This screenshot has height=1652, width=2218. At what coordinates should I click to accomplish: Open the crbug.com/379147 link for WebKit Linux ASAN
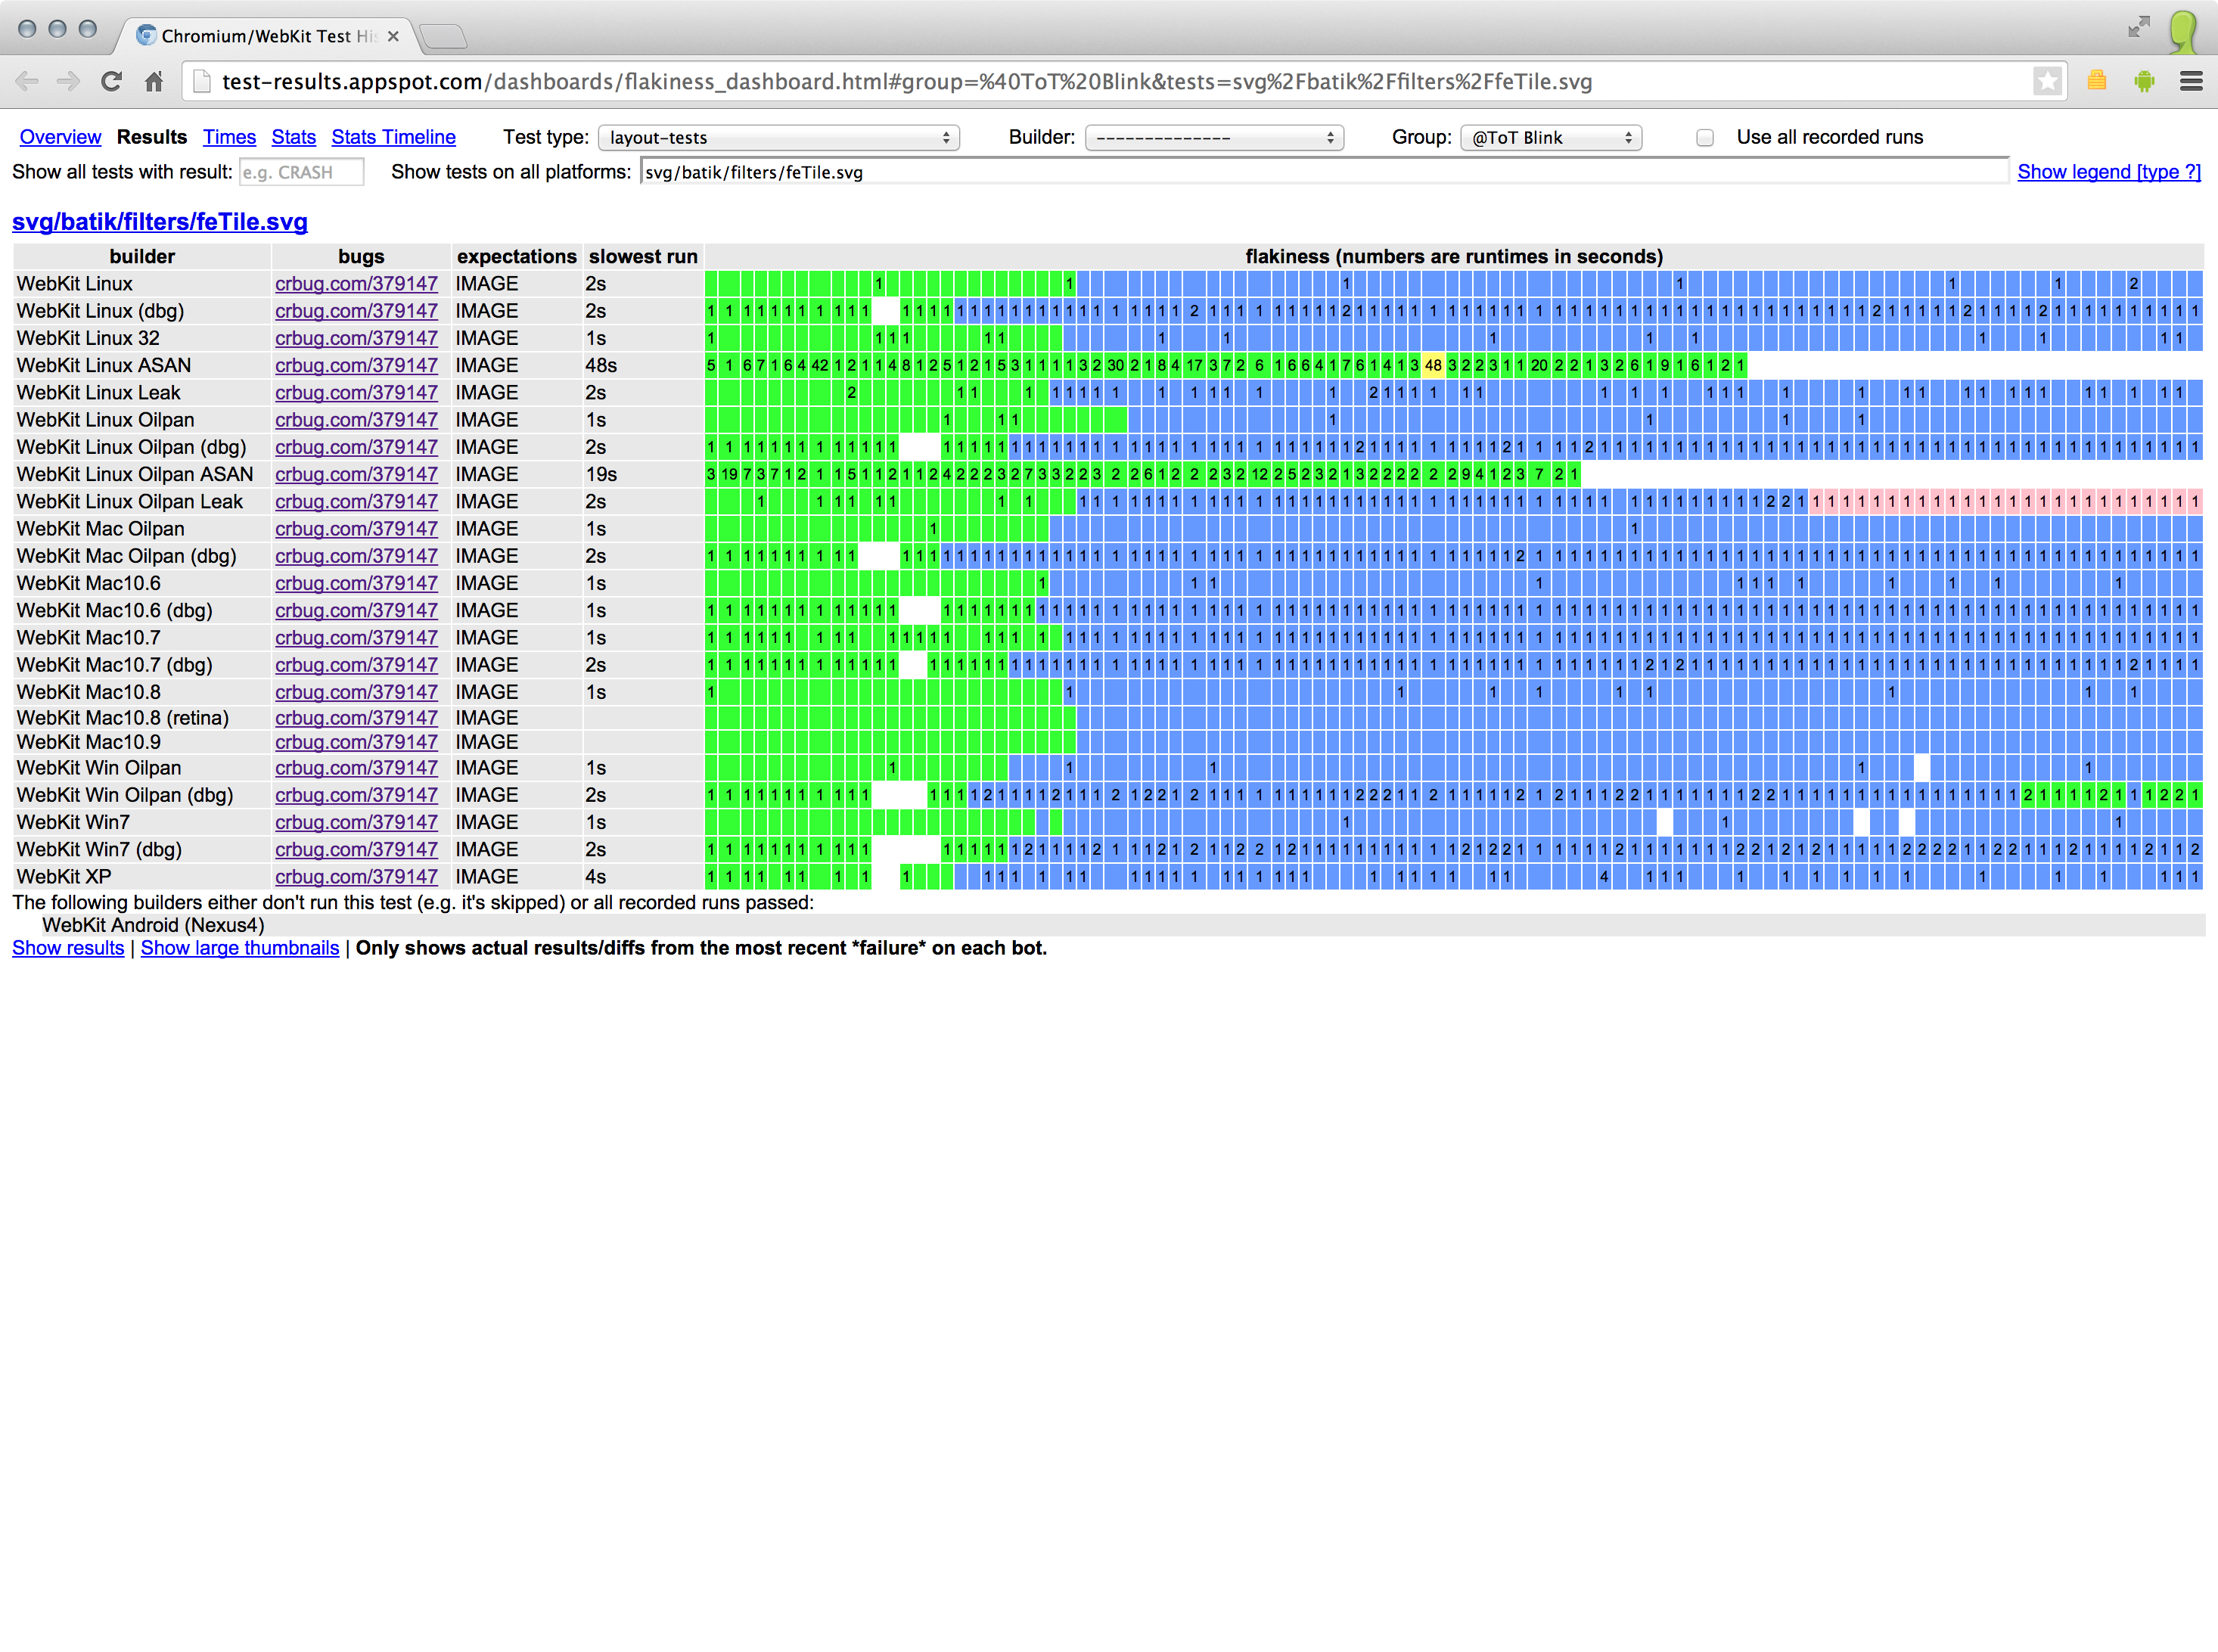356,366
